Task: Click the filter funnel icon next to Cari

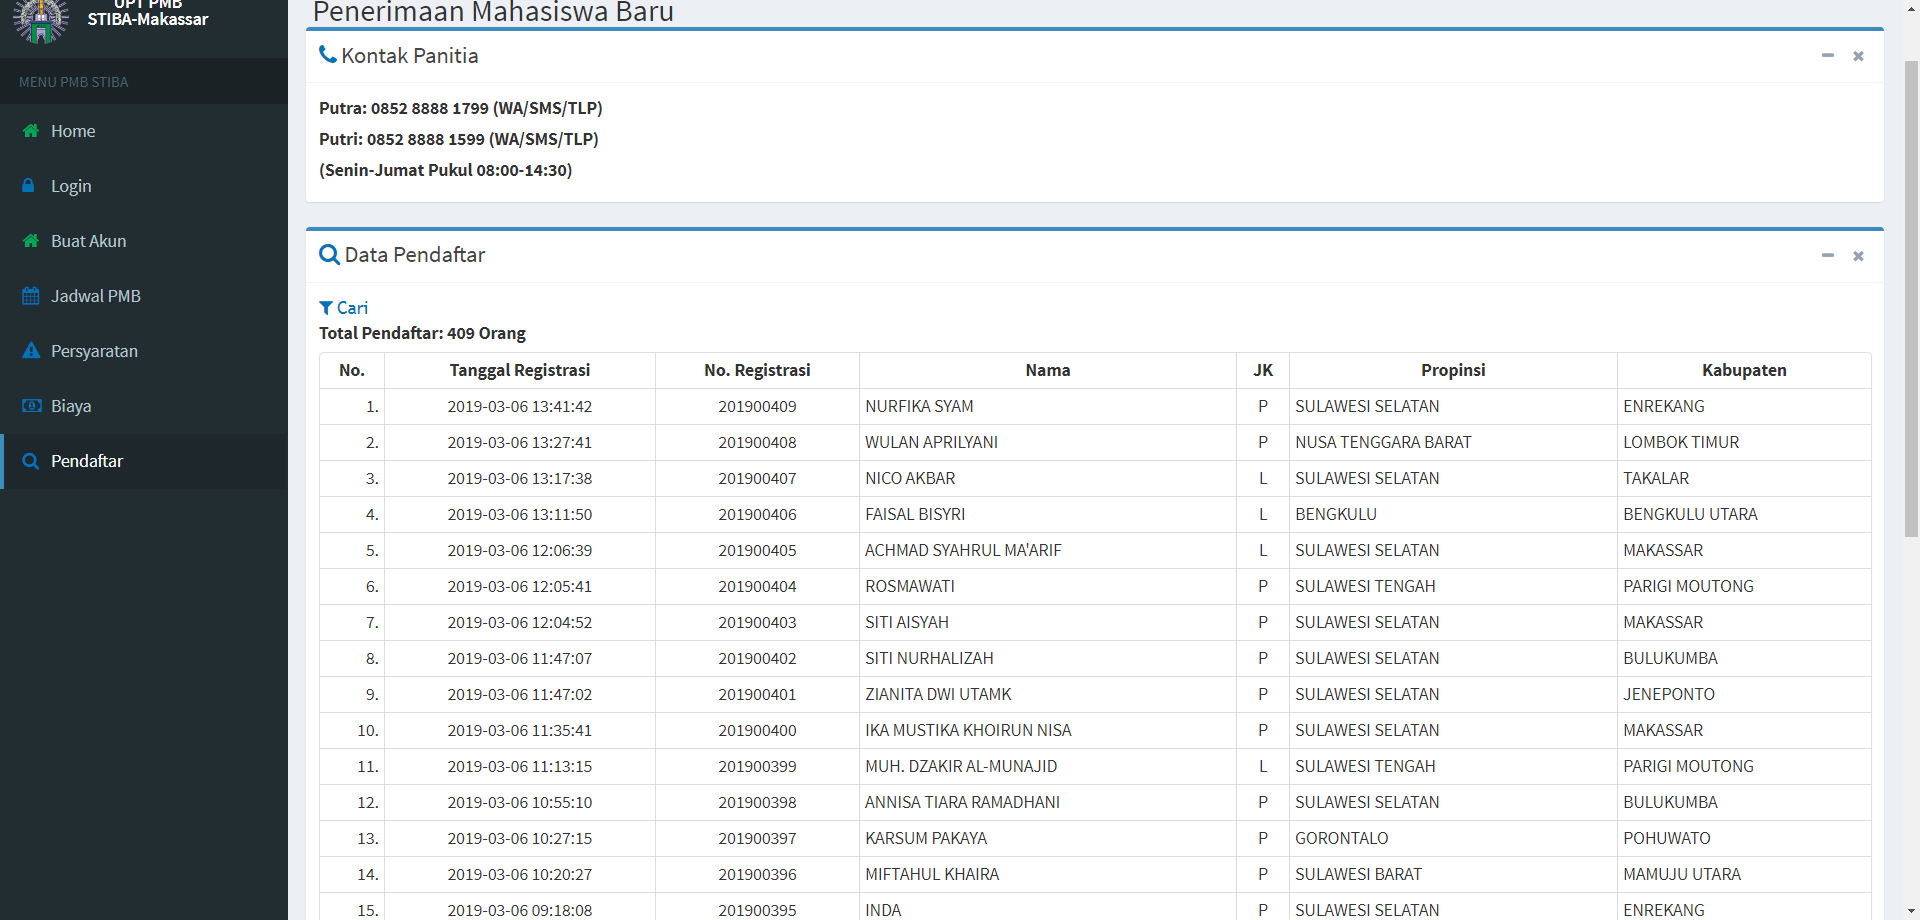Action: (x=326, y=308)
